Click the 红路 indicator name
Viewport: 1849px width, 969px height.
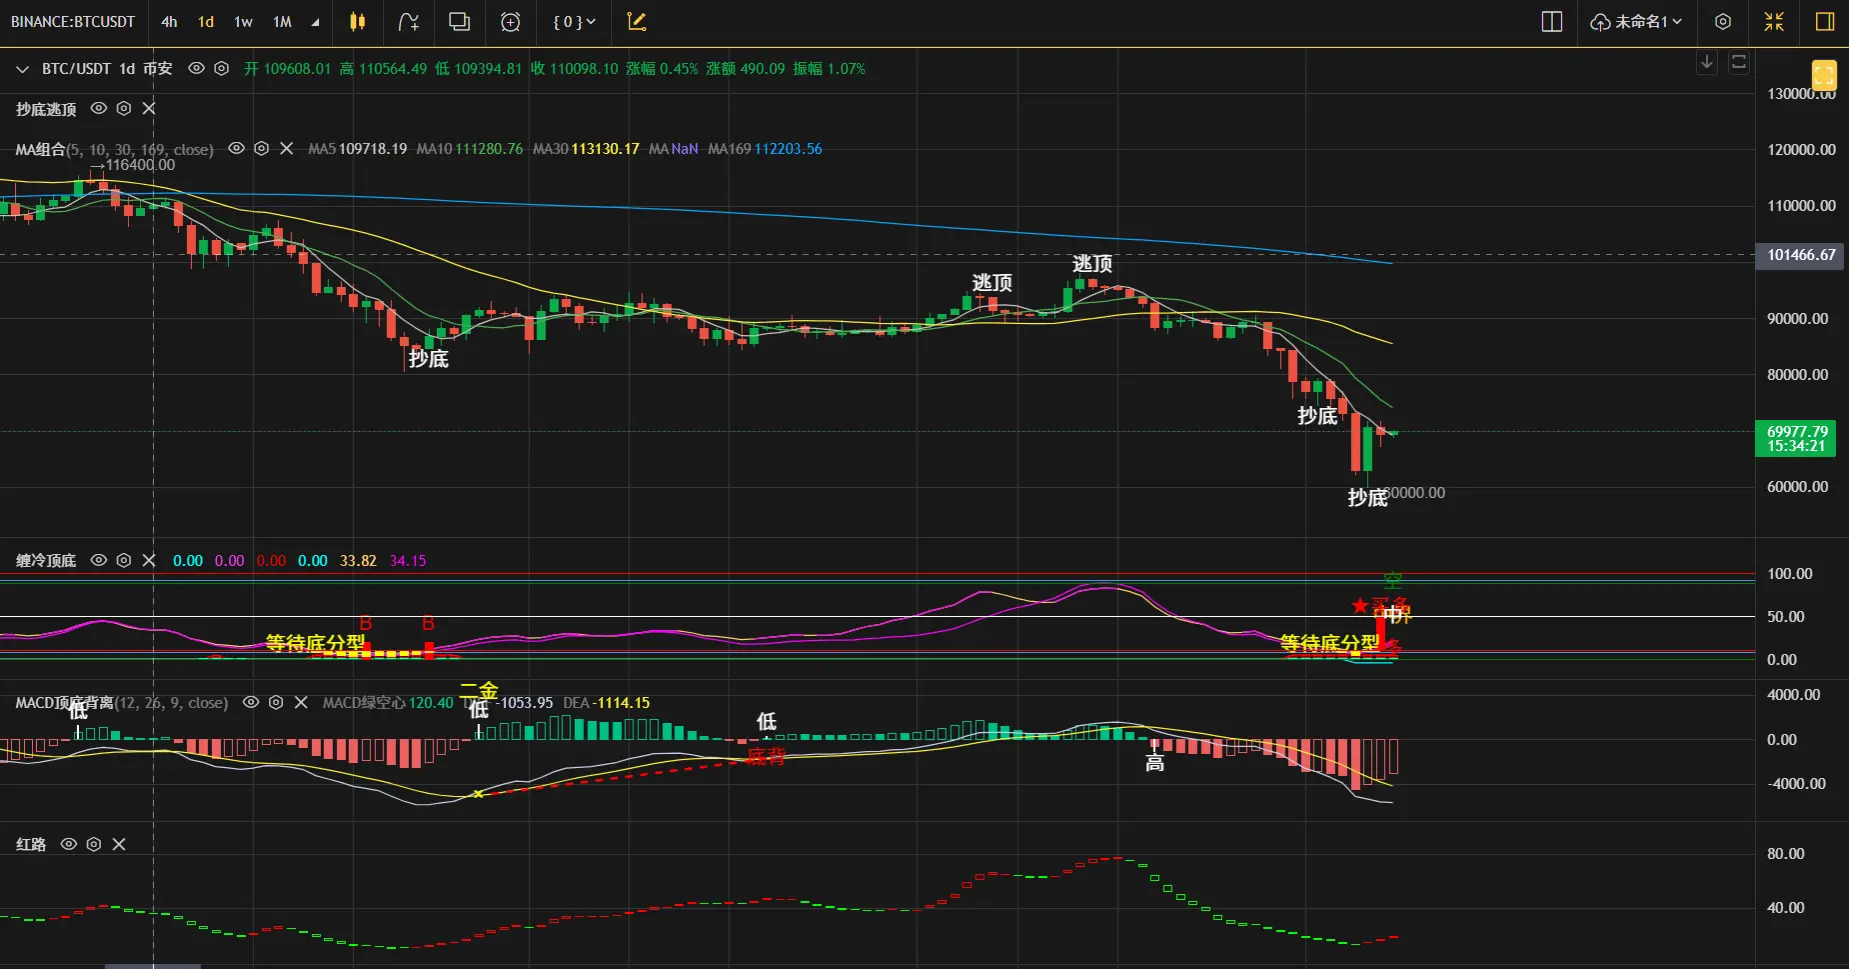click(31, 845)
